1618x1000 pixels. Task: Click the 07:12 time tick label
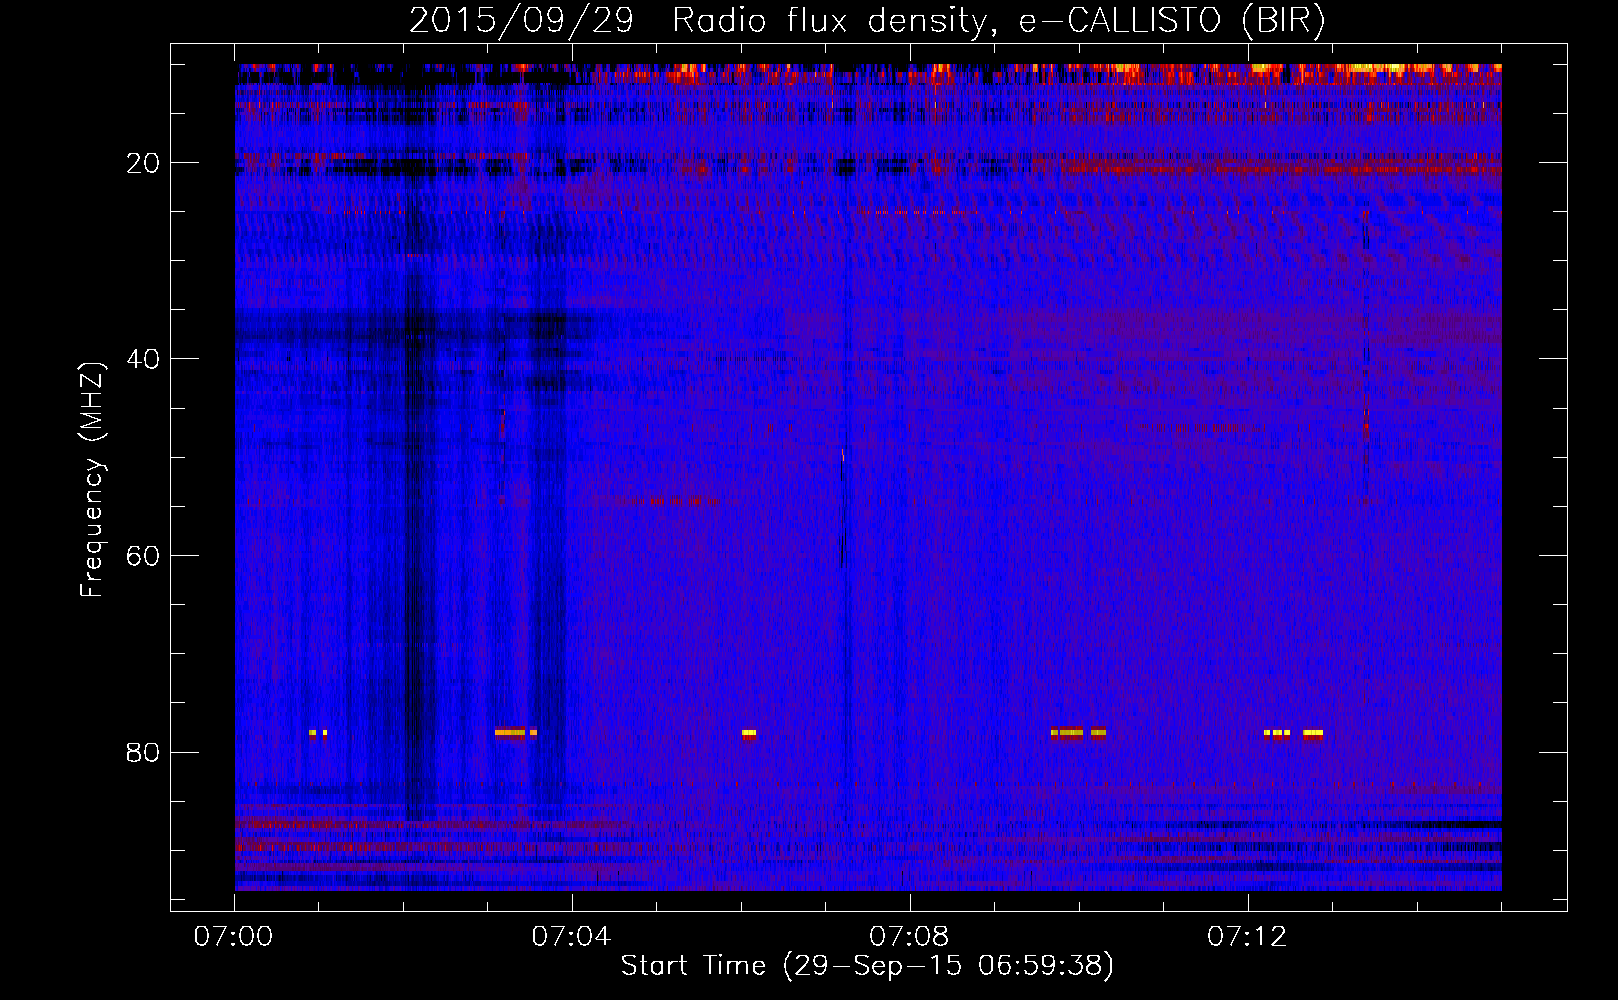(x=1247, y=937)
